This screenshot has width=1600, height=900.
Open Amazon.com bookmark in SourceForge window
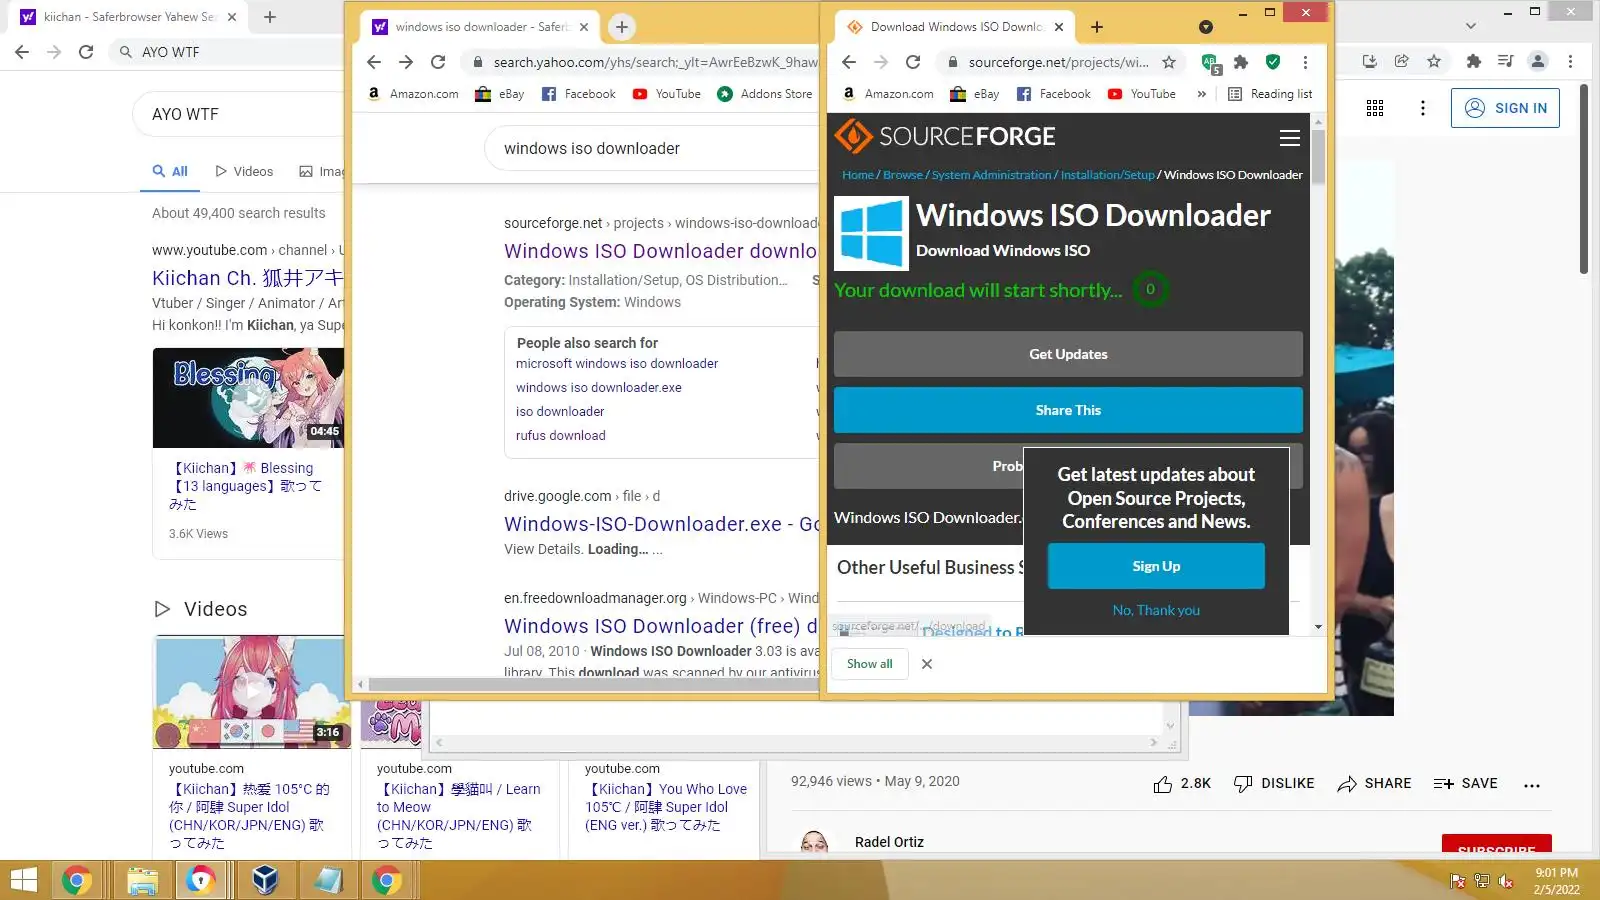(x=888, y=94)
